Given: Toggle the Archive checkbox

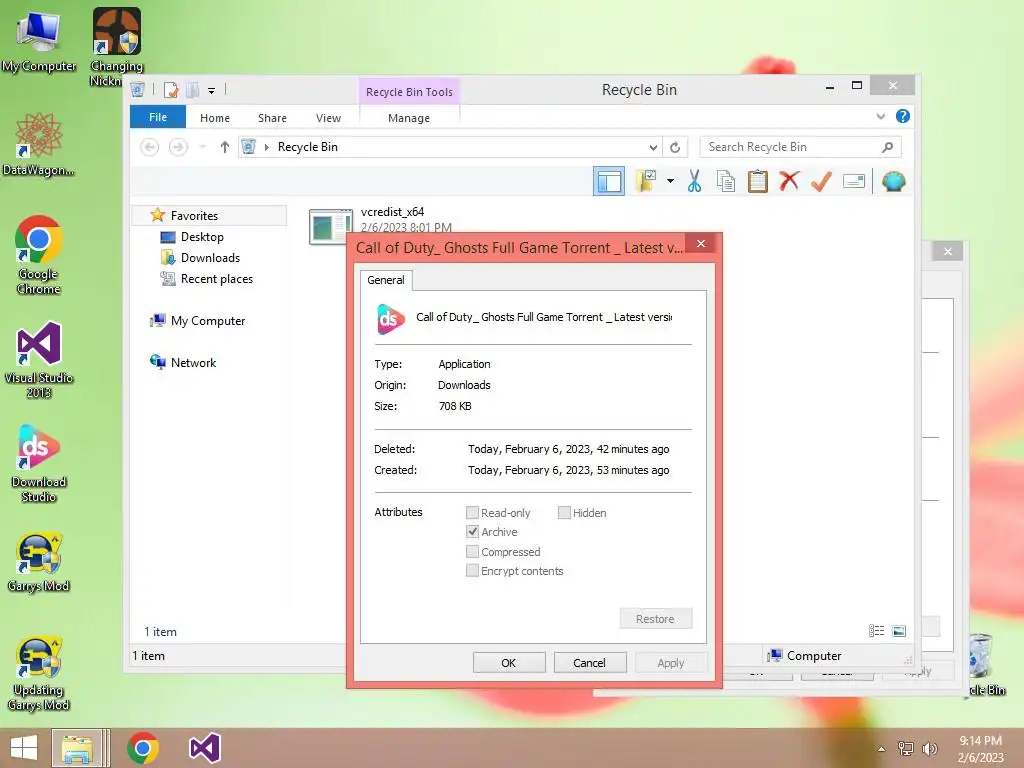Looking at the screenshot, I should point(472,532).
